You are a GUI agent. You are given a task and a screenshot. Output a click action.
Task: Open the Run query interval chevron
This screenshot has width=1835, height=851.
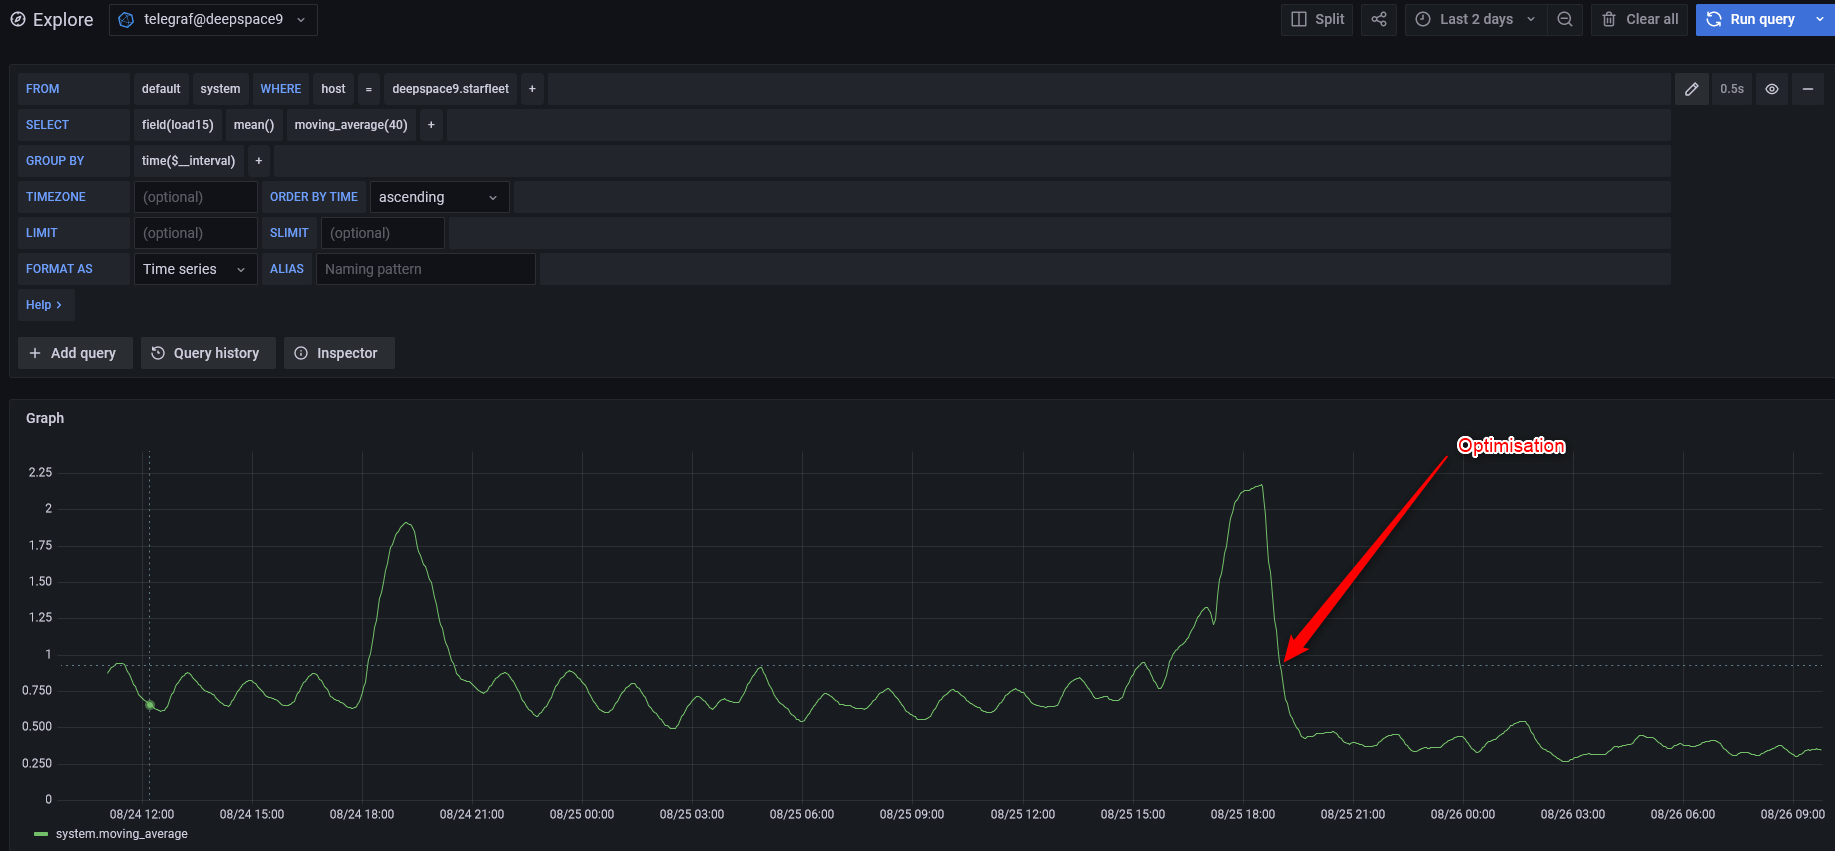click(1819, 19)
